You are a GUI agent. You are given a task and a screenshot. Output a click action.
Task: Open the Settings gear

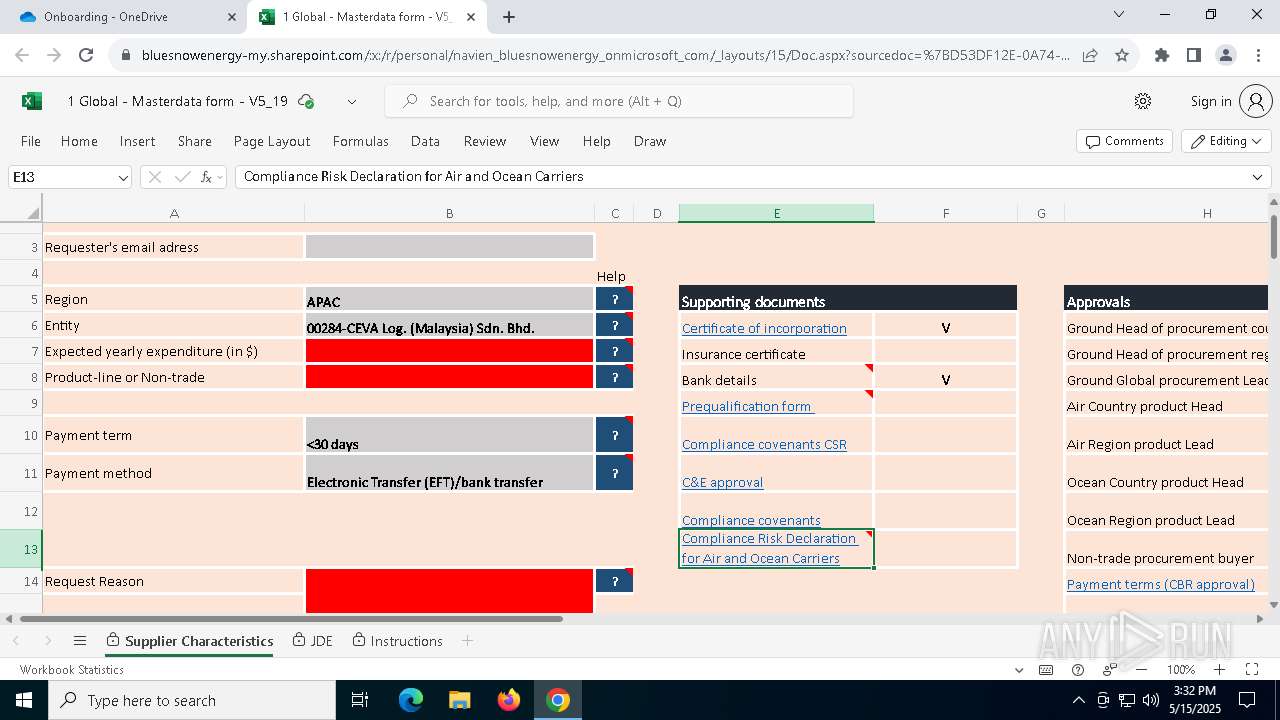point(1143,101)
